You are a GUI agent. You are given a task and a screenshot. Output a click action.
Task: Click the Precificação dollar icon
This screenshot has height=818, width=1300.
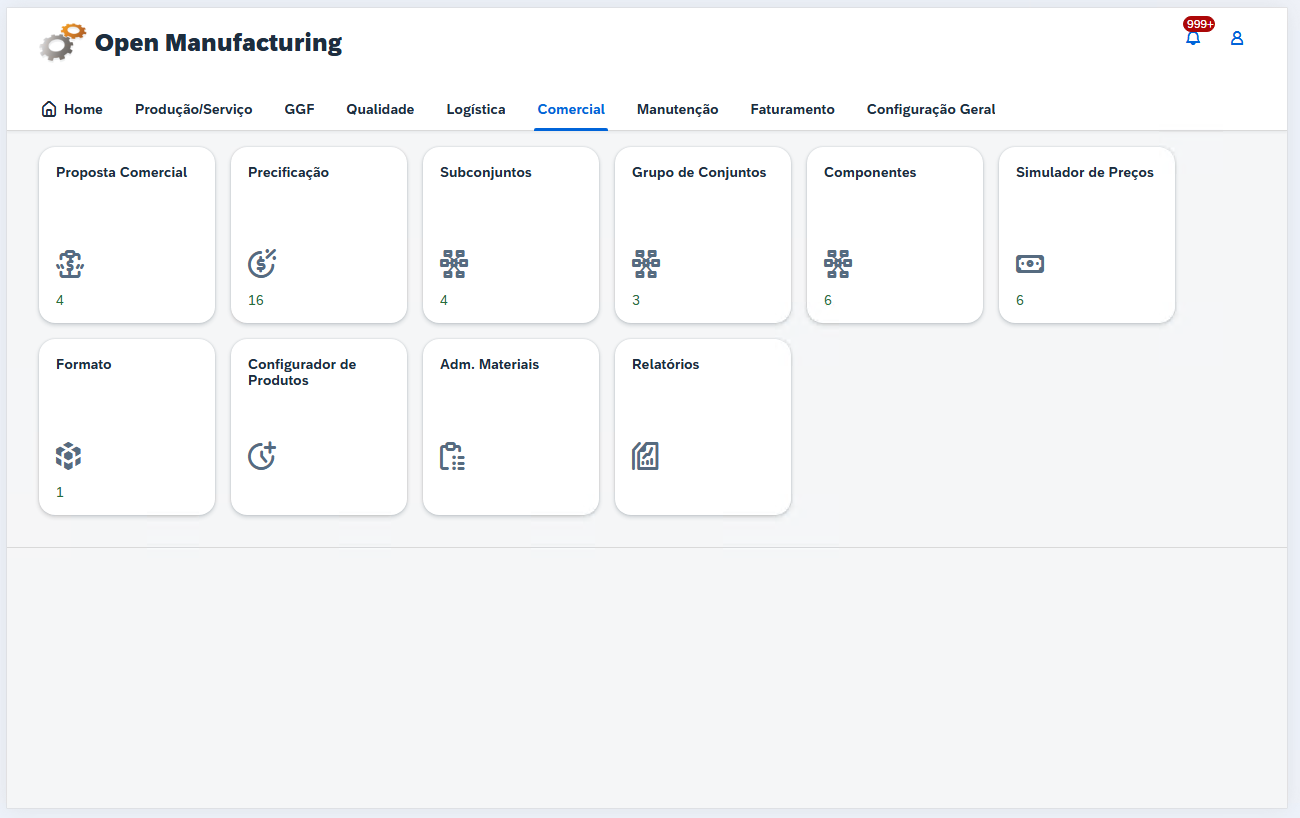pos(262,264)
